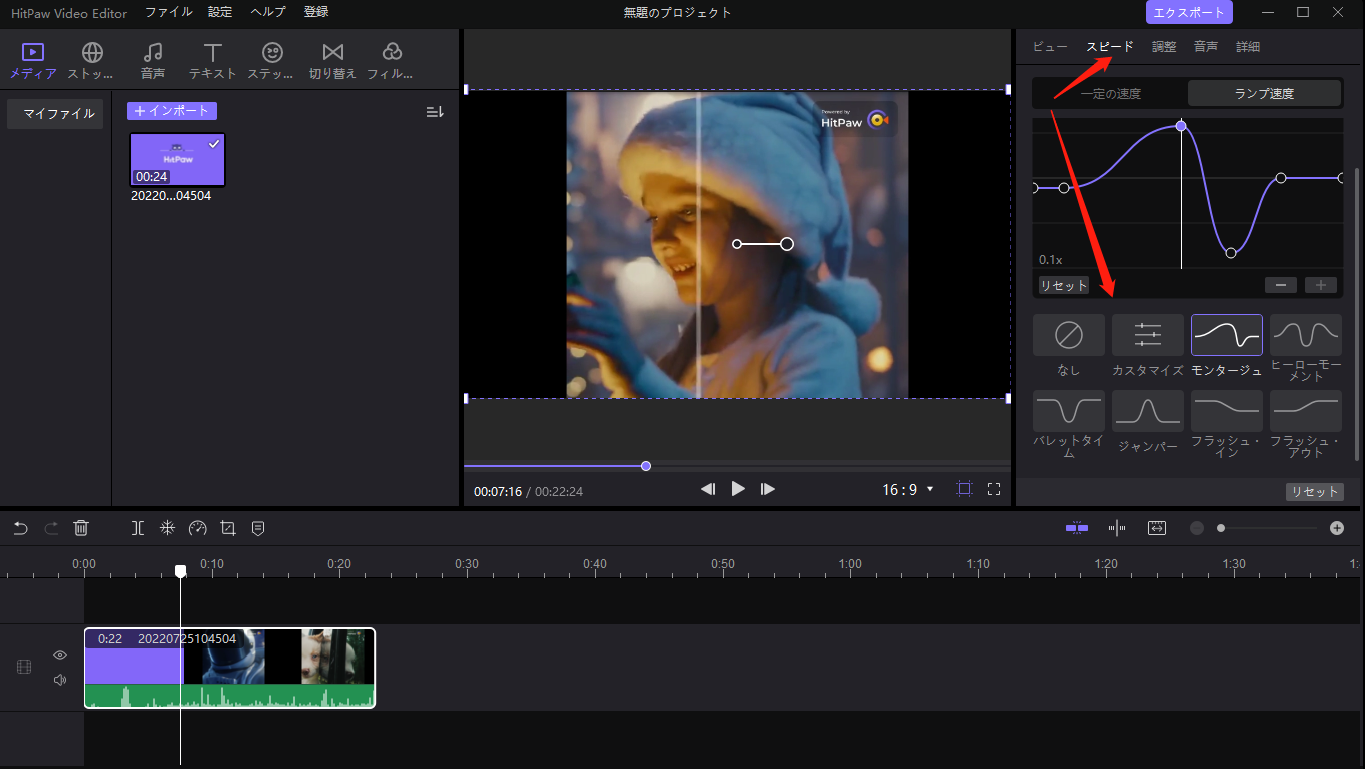Open the 16:9 aspect ratio dropdown

click(907, 489)
